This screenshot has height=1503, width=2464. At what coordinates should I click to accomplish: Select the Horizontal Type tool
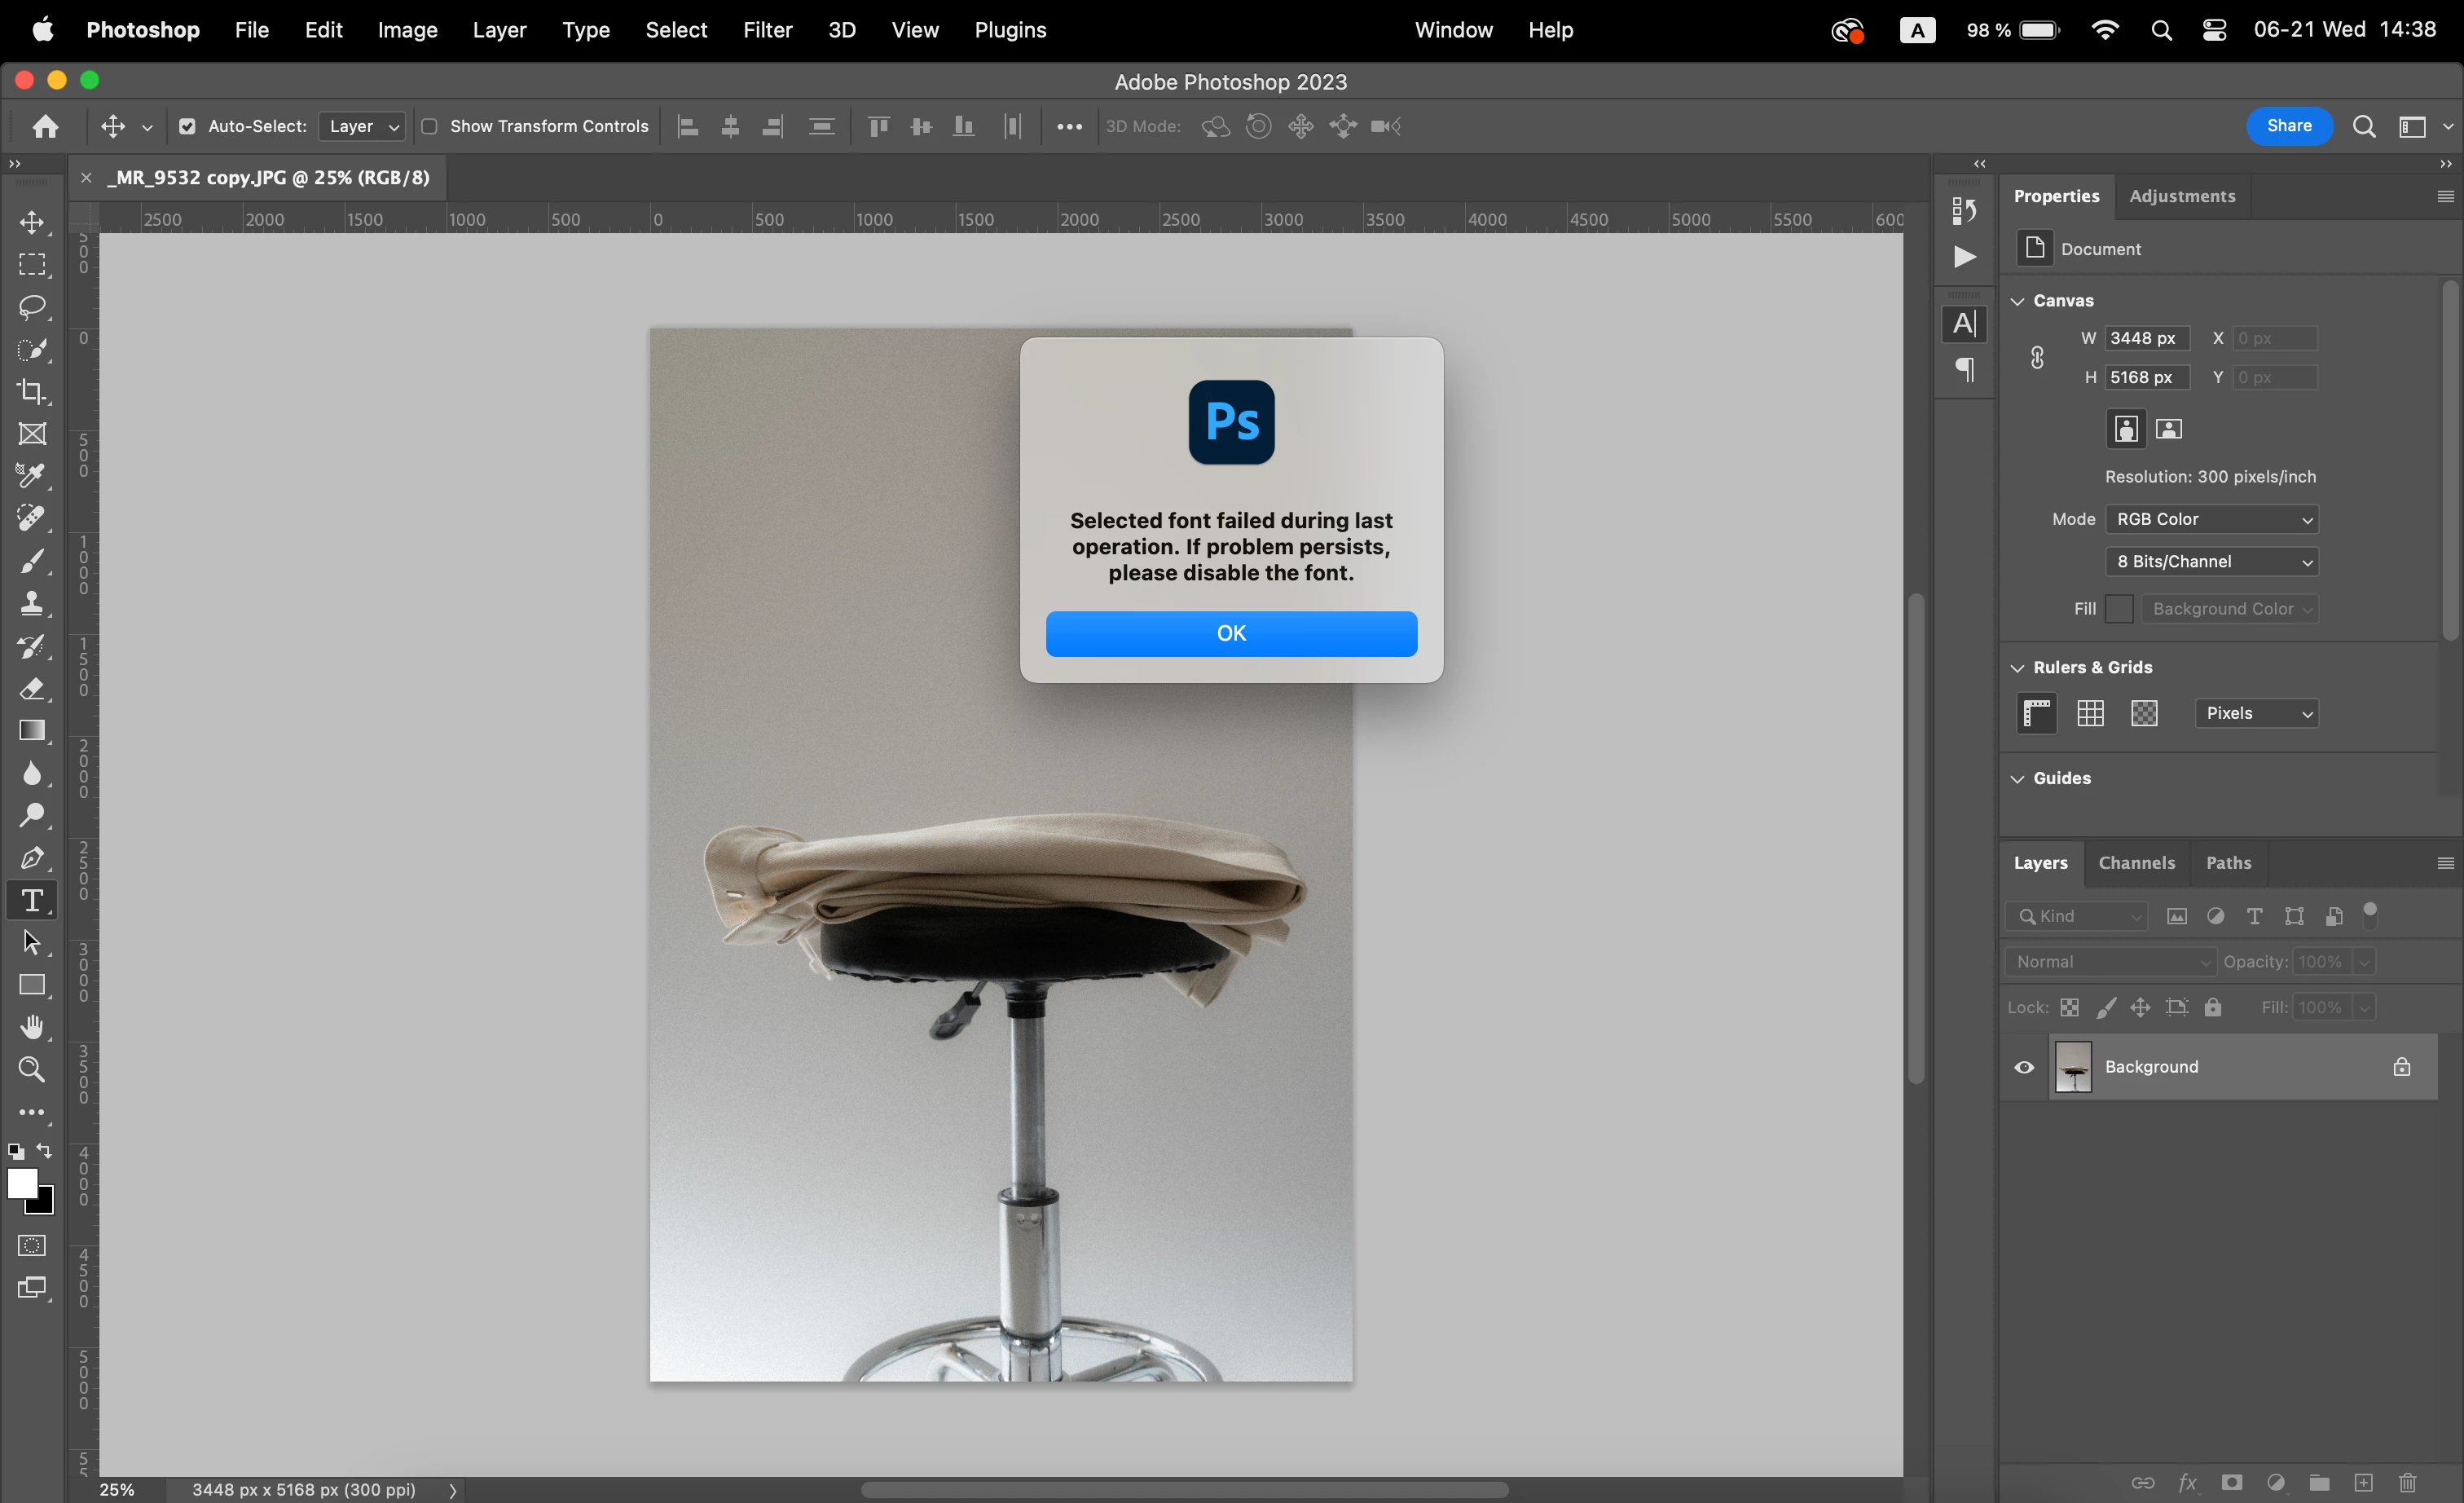[x=32, y=900]
